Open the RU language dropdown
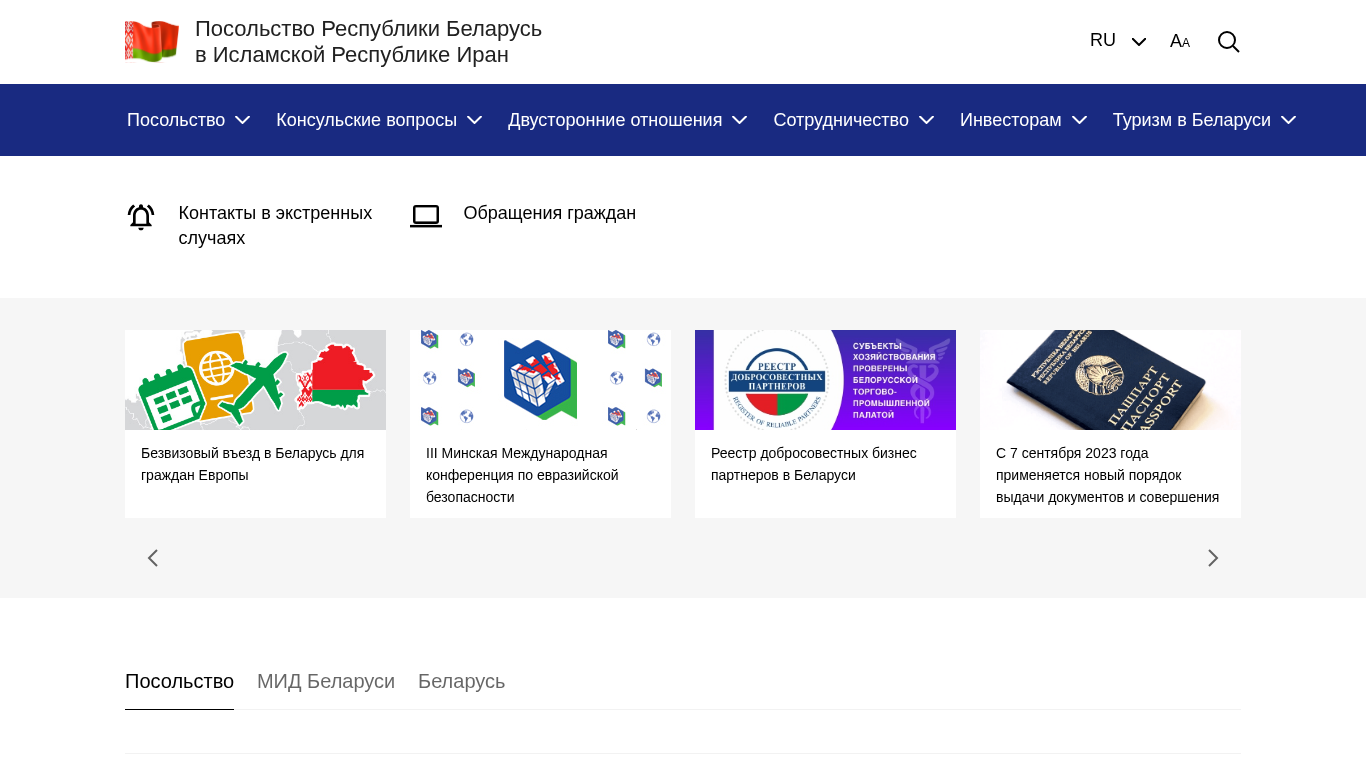1366x768 pixels. pyautogui.click(x=1117, y=41)
